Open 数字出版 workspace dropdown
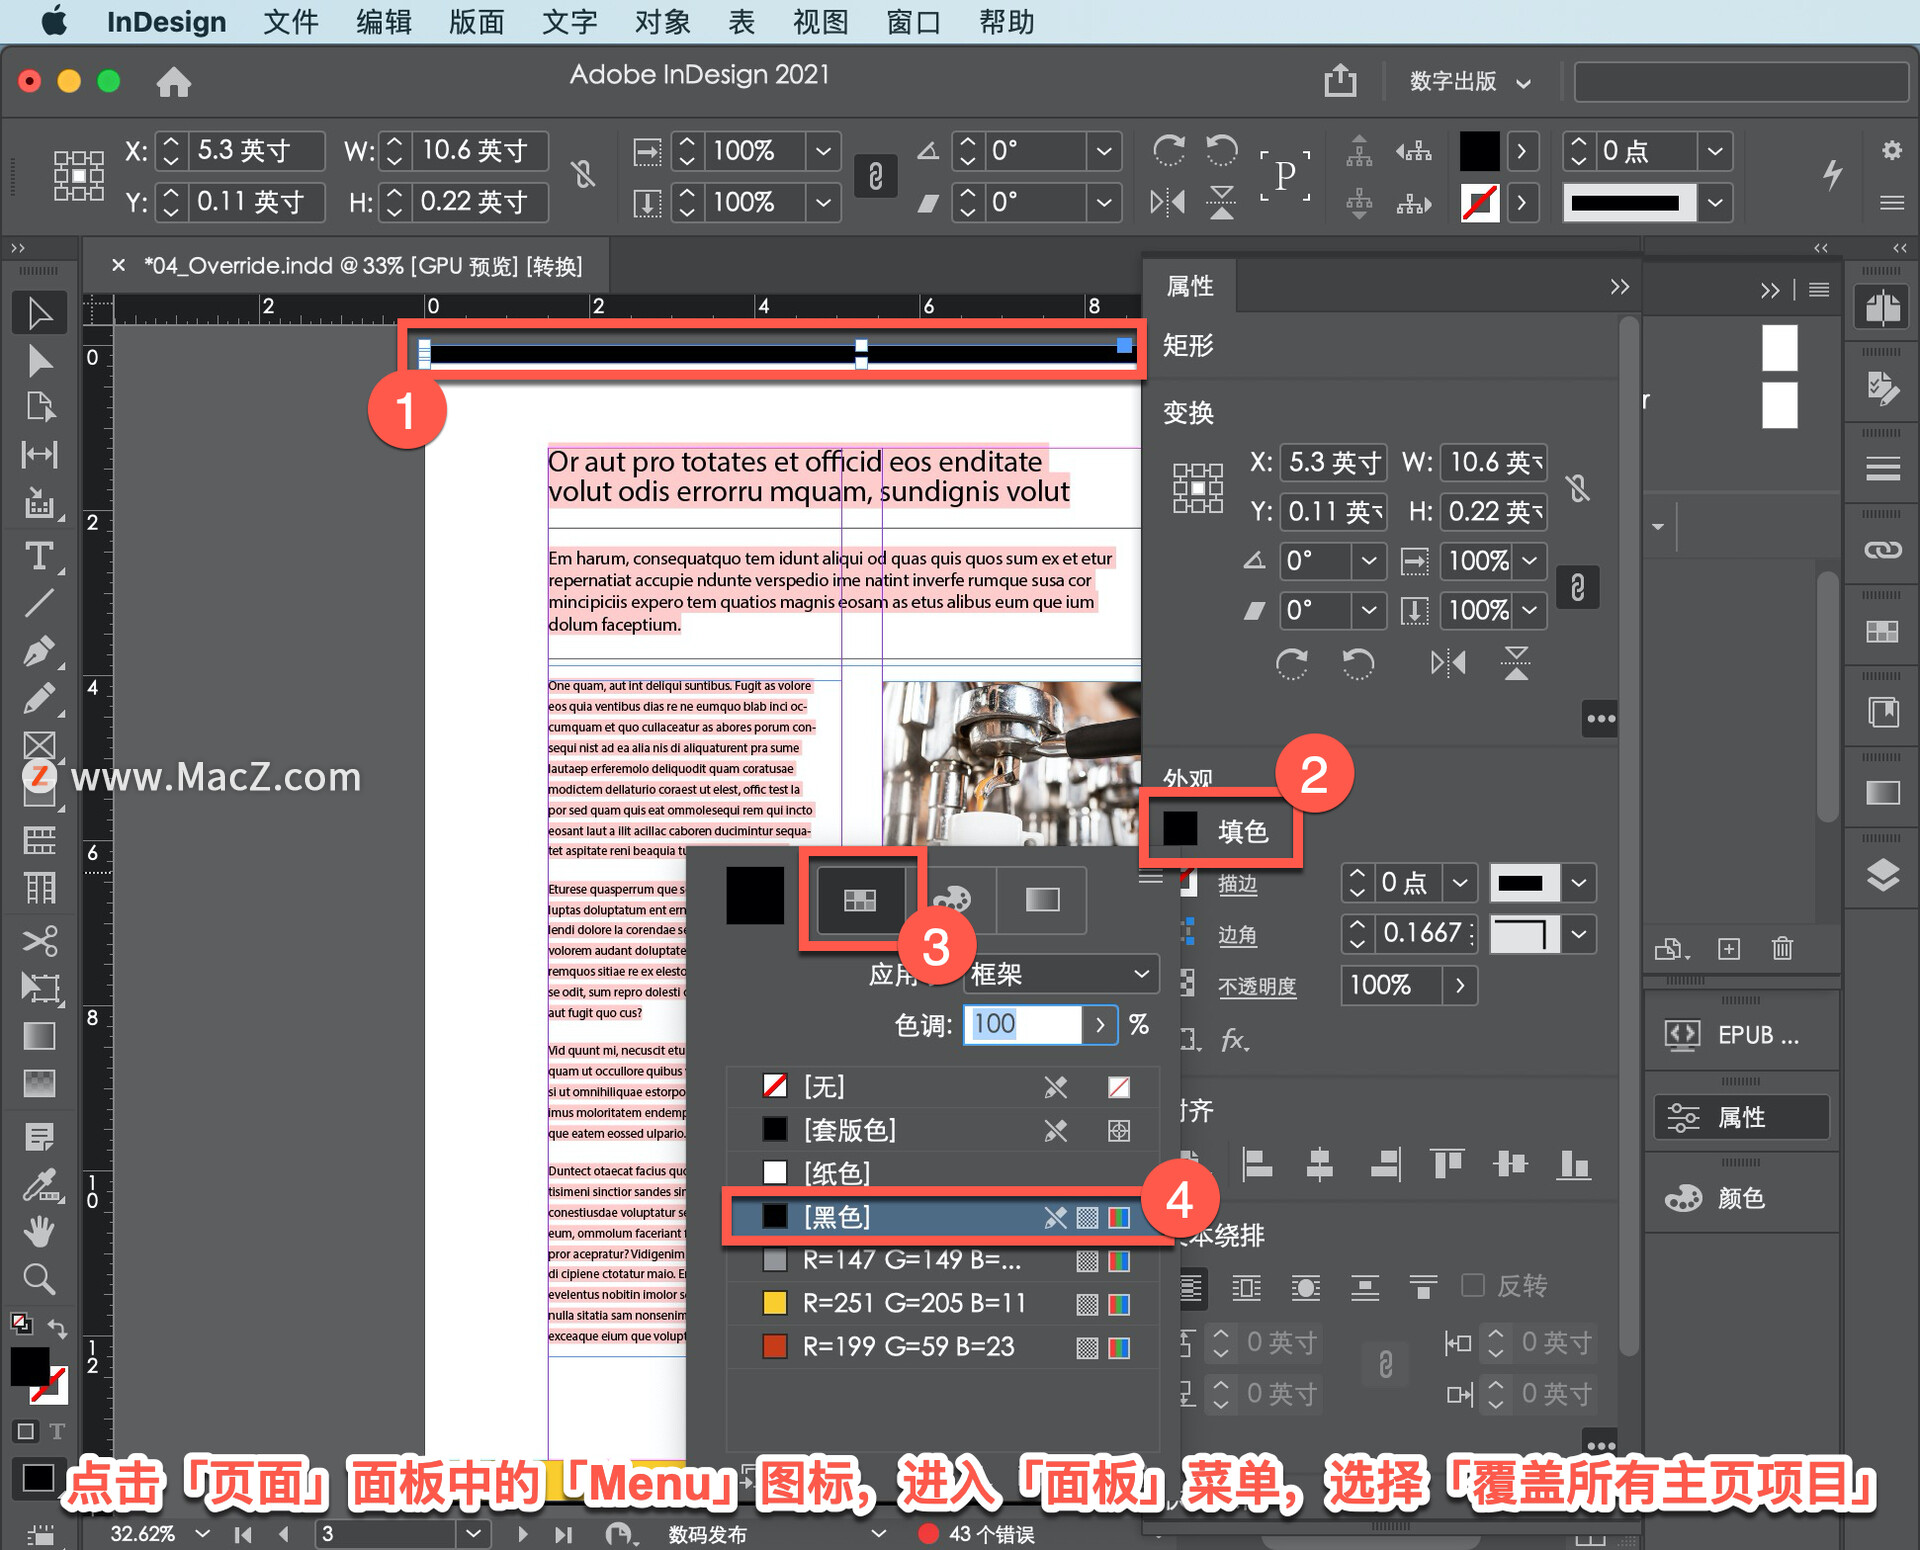This screenshot has height=1550, width=1920. [x=1469, y=81]
